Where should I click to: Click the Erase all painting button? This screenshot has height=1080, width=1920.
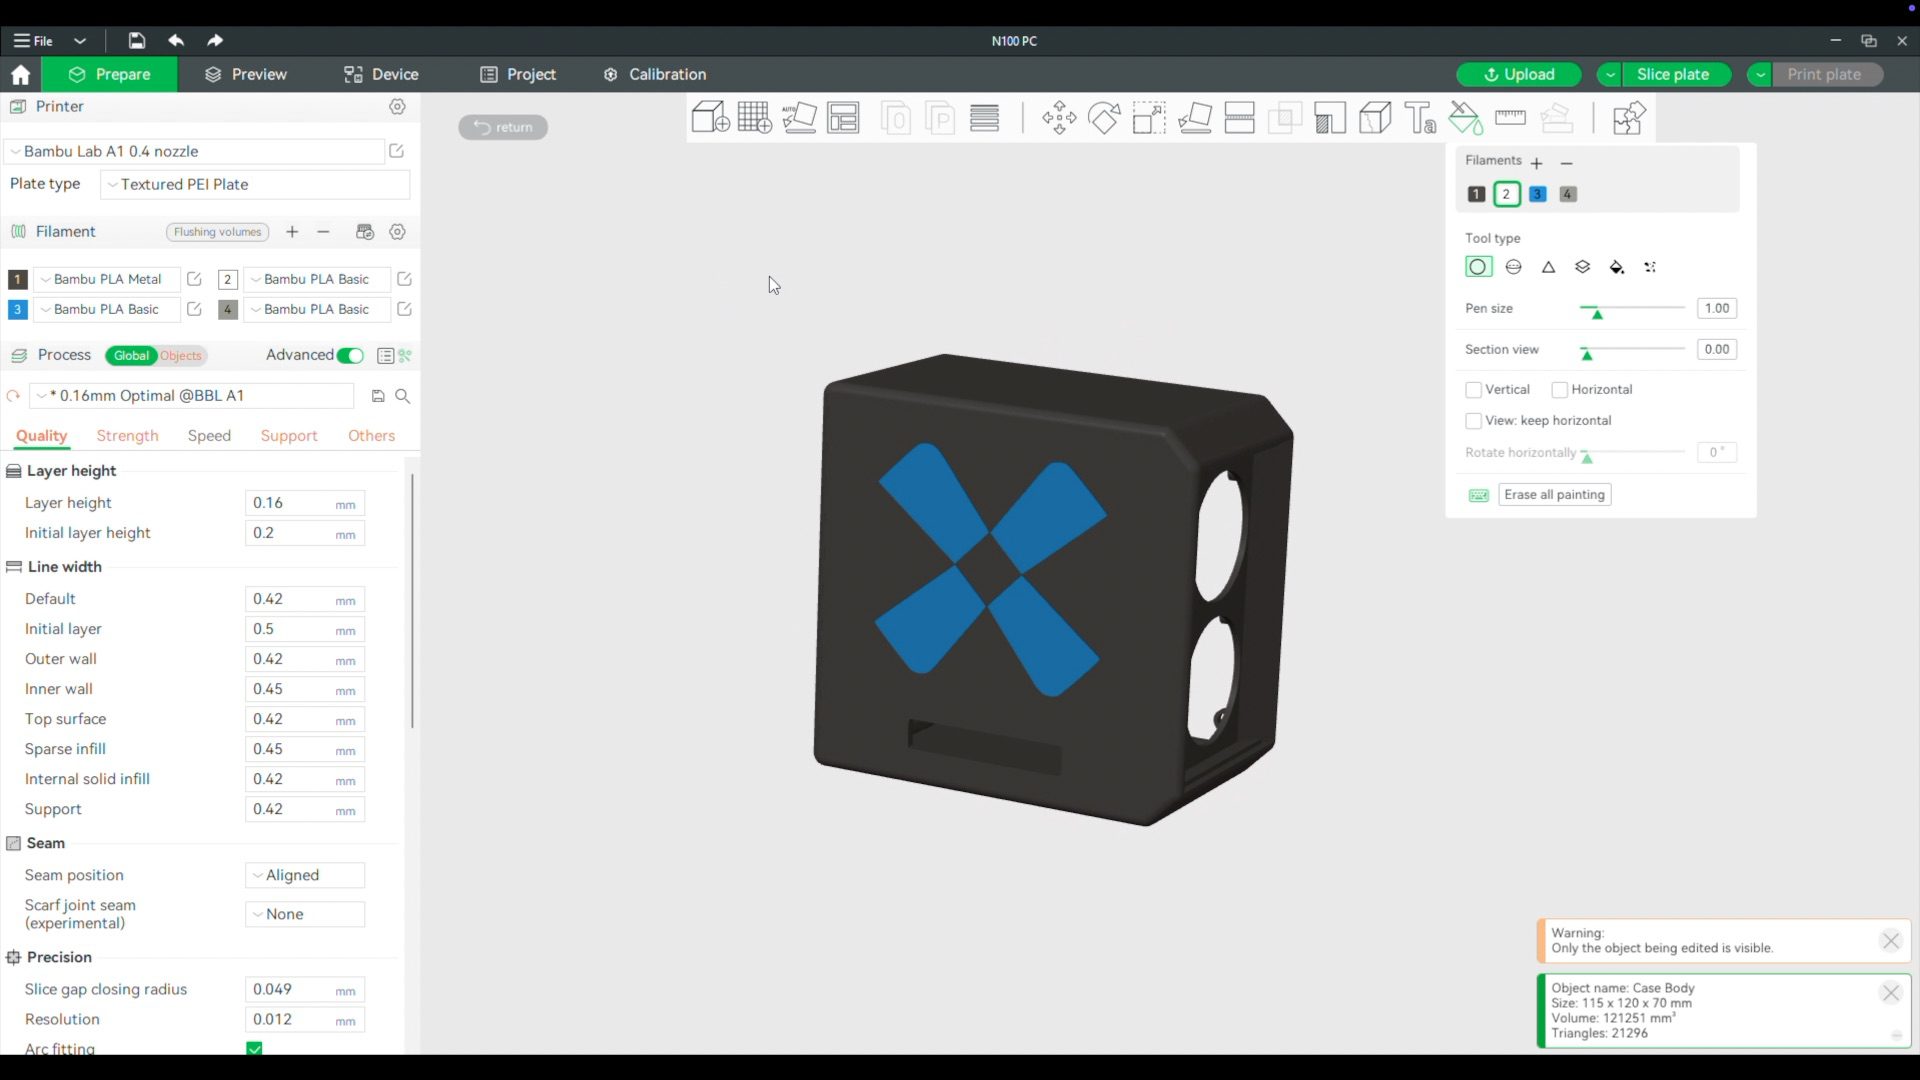pos(1554,495)
